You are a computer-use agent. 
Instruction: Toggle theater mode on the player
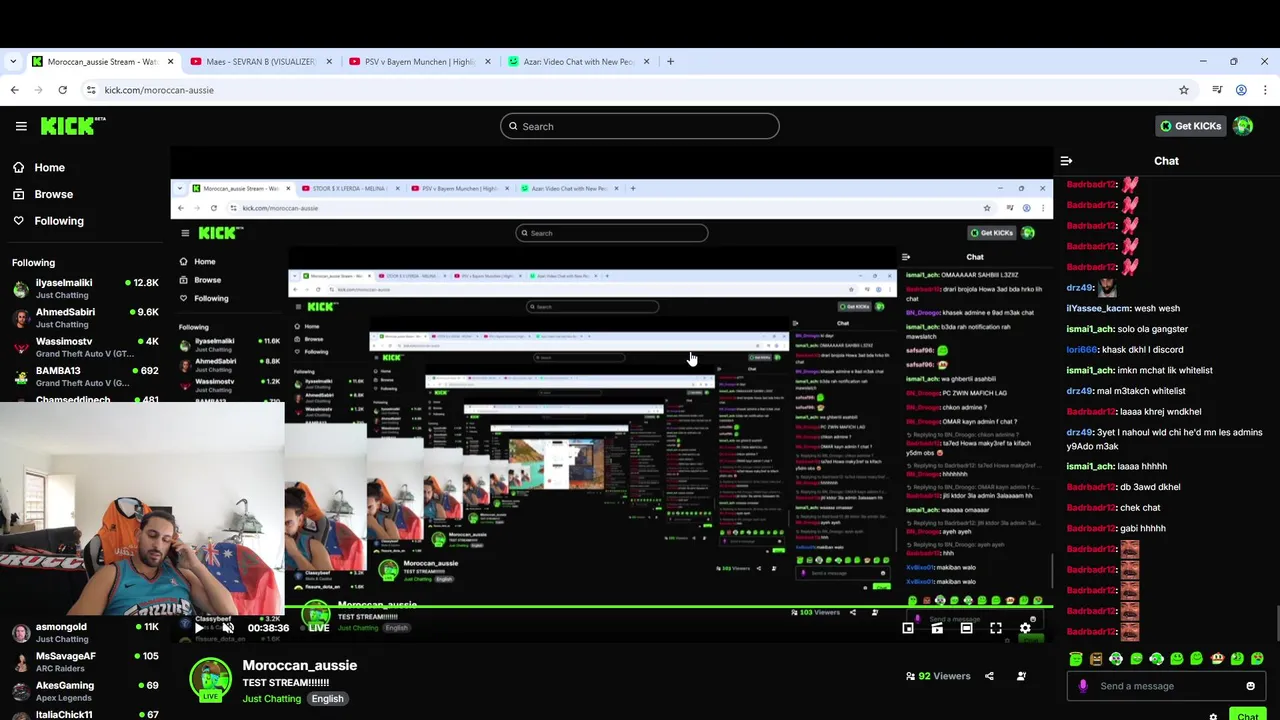tap(966, 628)
